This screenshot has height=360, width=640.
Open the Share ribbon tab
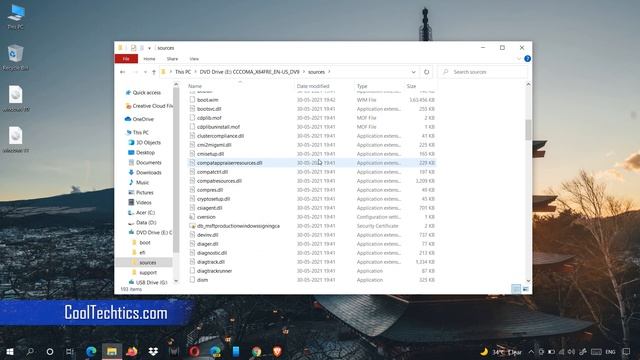[172, 59]
